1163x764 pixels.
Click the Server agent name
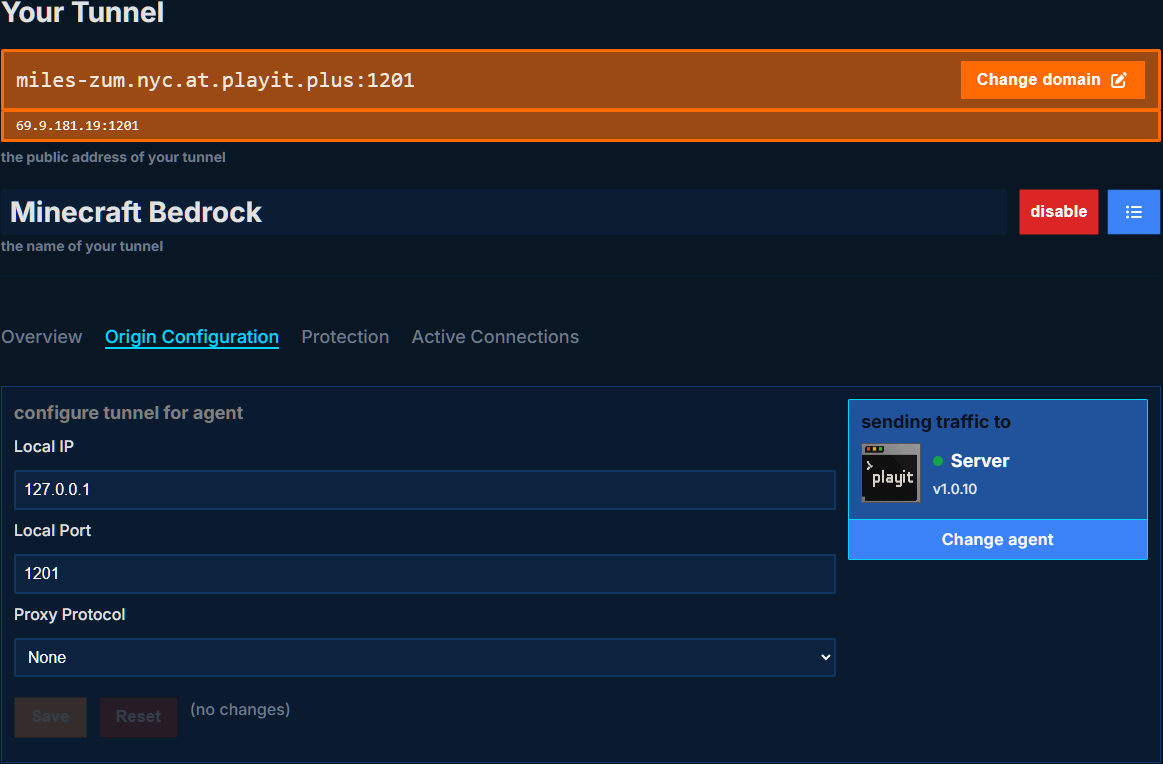tap(980, 461)
